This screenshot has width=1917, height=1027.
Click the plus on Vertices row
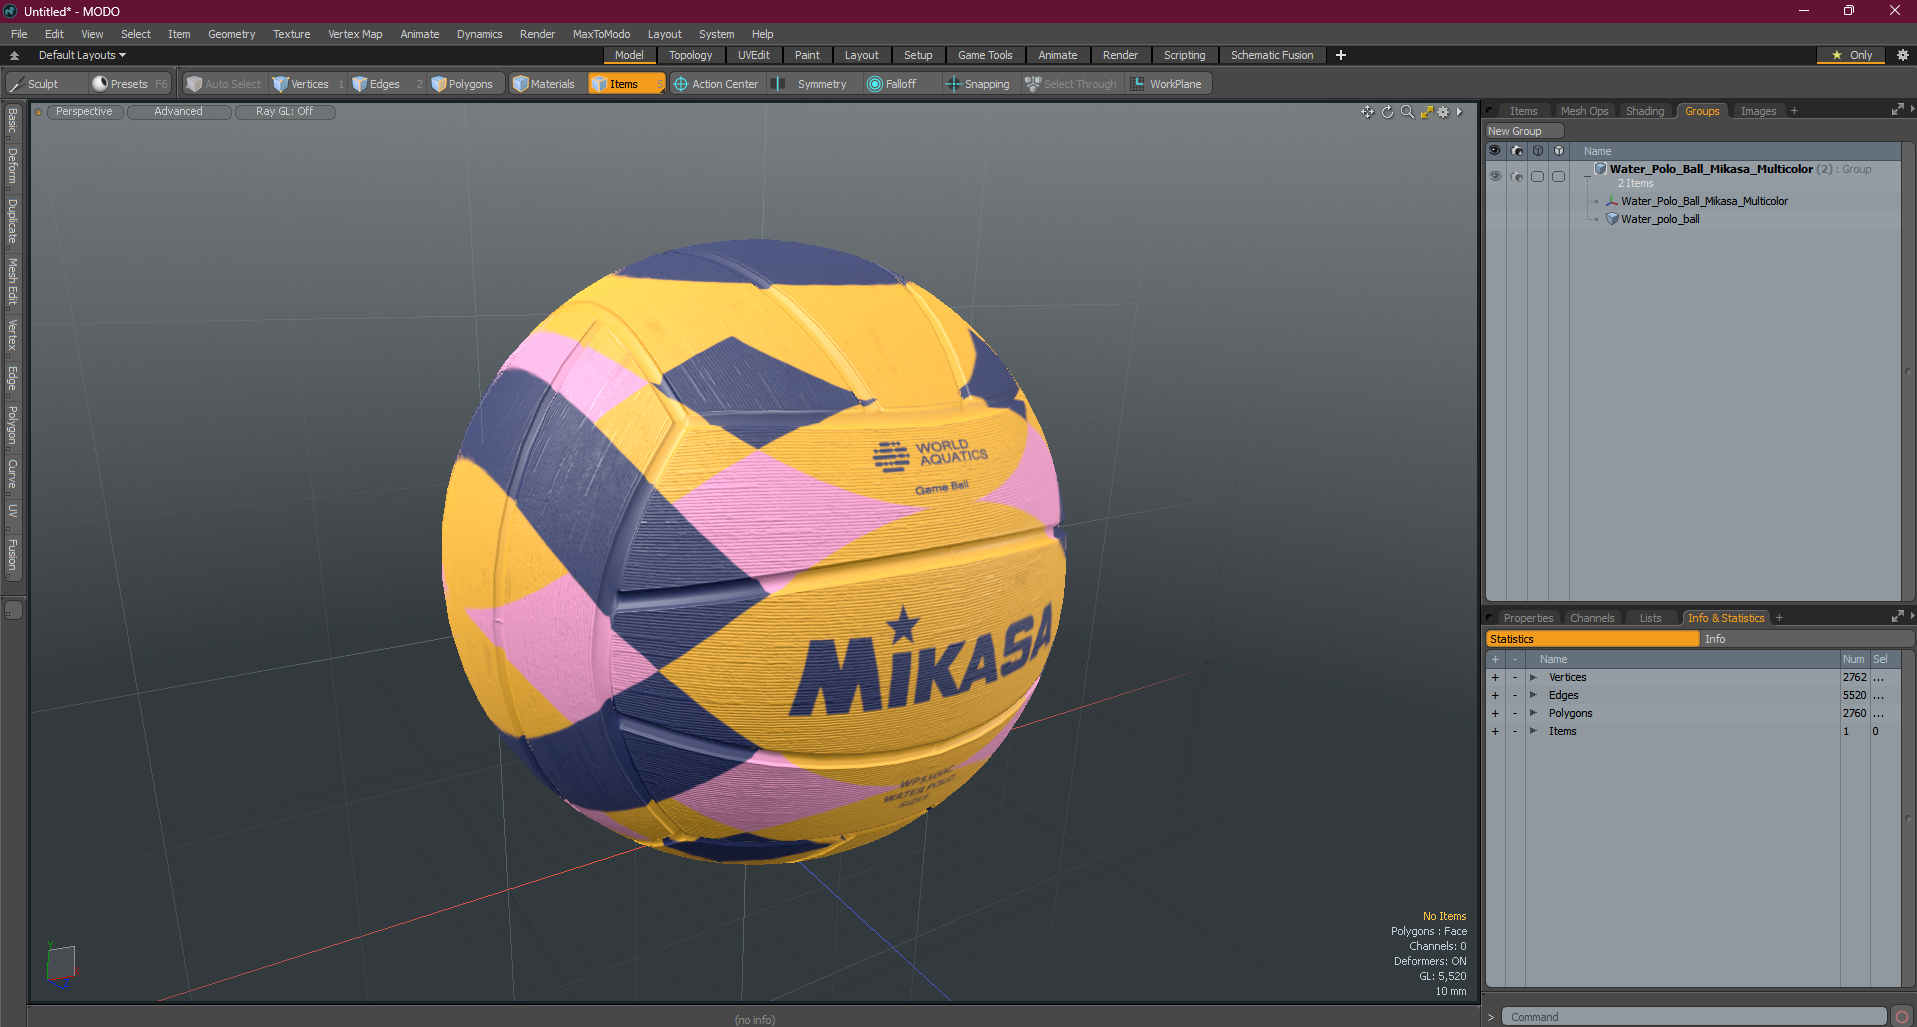pos(1495,677)
